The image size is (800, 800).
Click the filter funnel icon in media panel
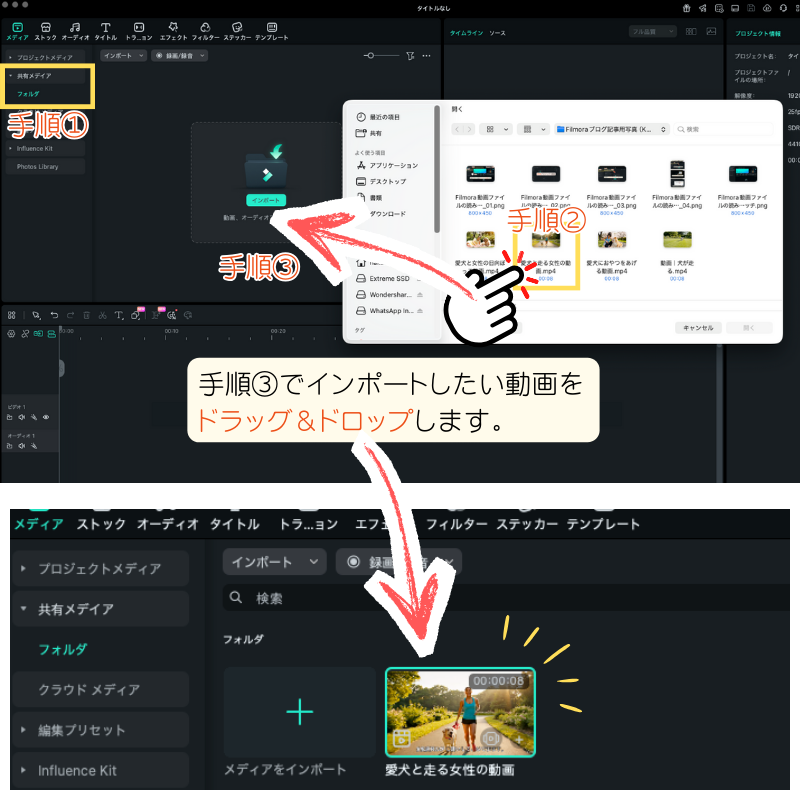pyautogui.click(x=411, y=56)
